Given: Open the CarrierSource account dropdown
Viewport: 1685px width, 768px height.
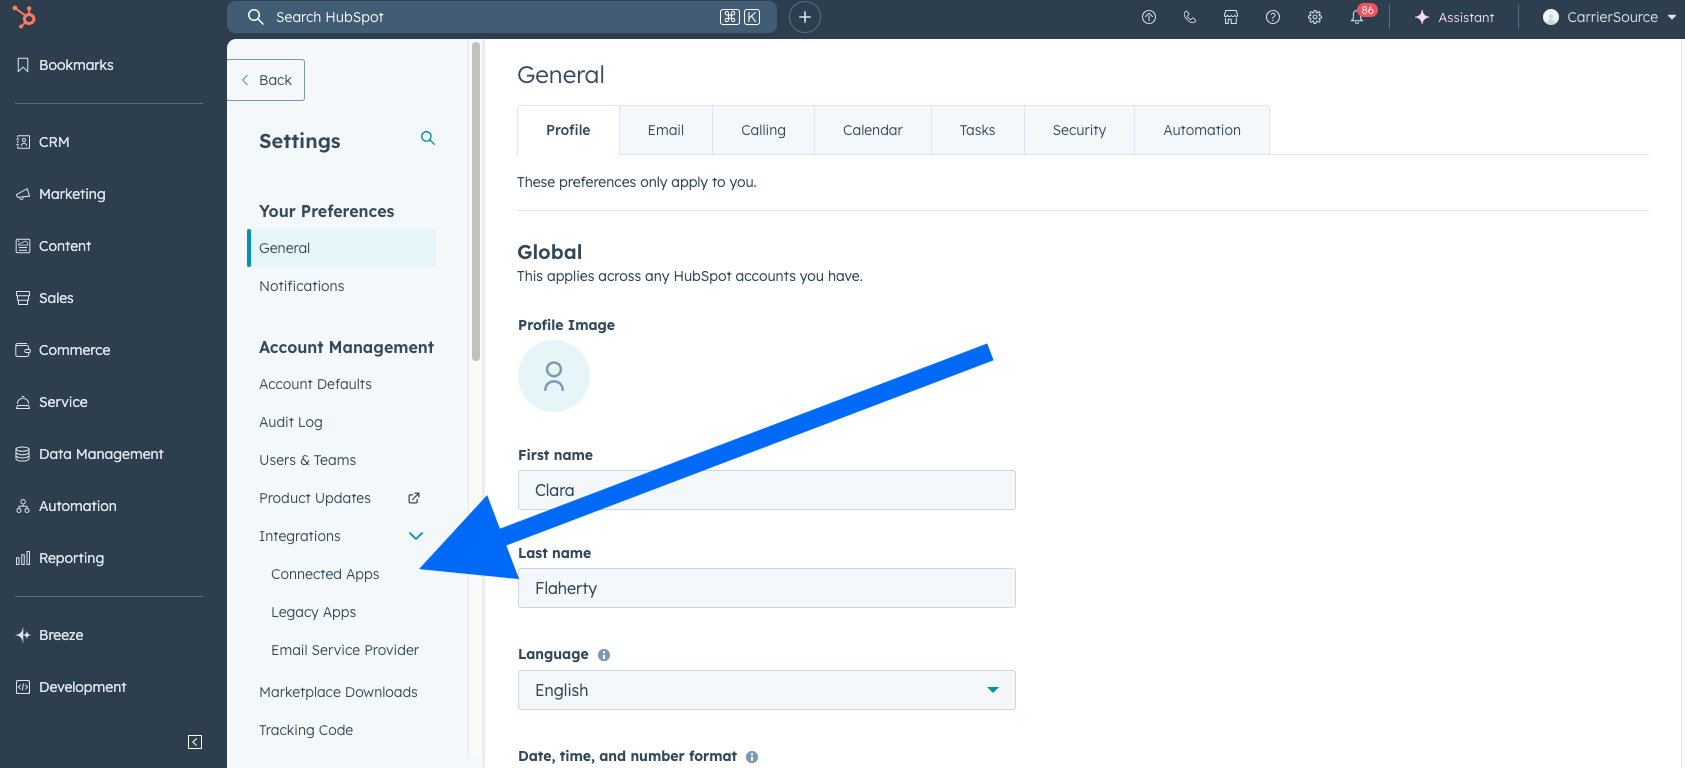Looking at the screenshot, I should [1609, 17].
